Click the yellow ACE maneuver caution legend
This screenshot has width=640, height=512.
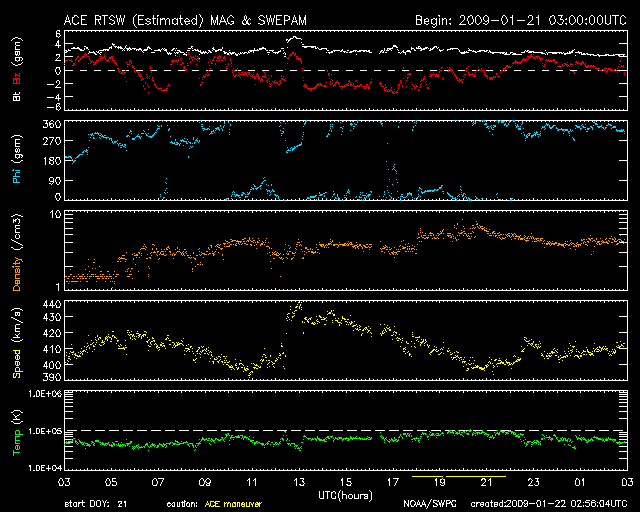click(233, 504)
